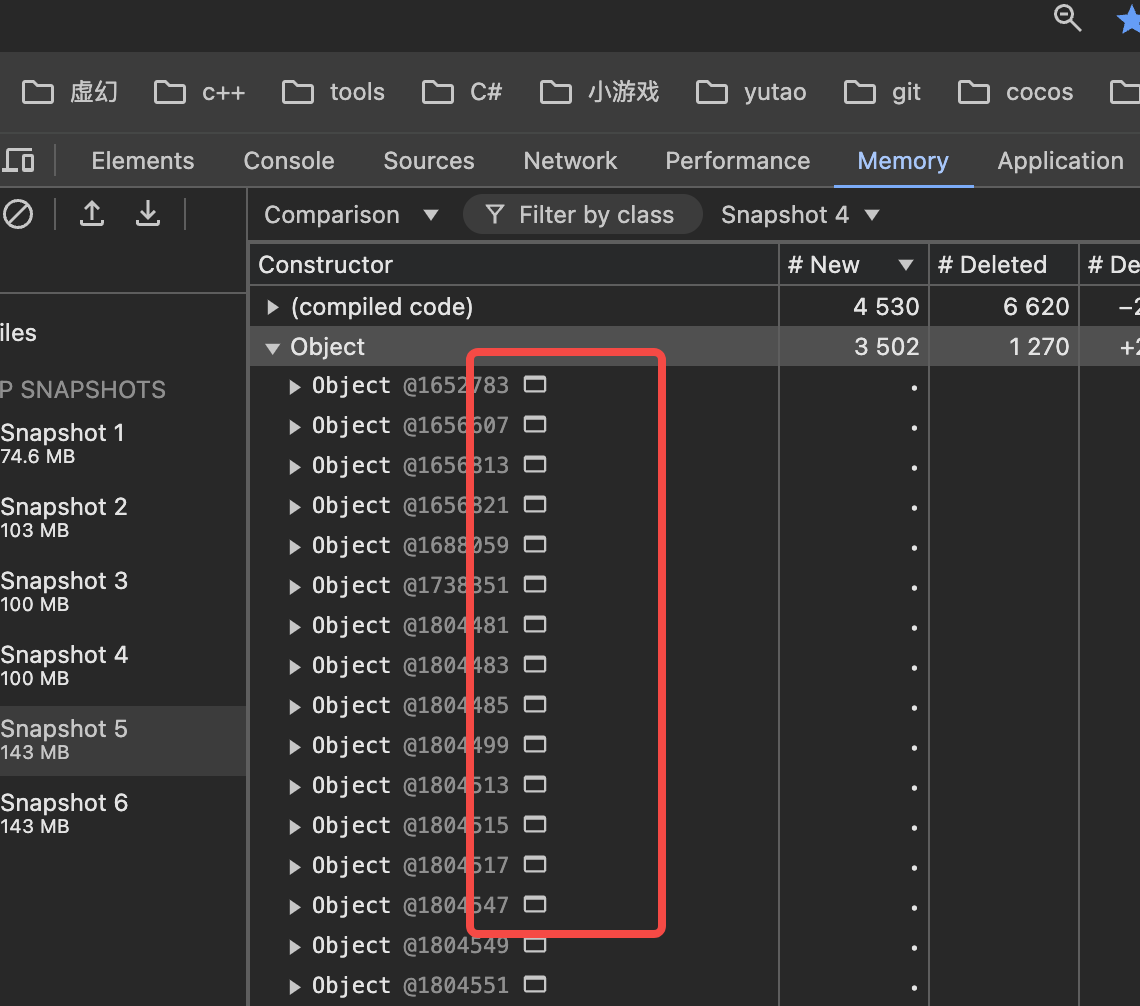The width and height of the screenshot is (1140, 1006).
Task: Switch to the Elements tab
Action: click(x=142, y=161)
